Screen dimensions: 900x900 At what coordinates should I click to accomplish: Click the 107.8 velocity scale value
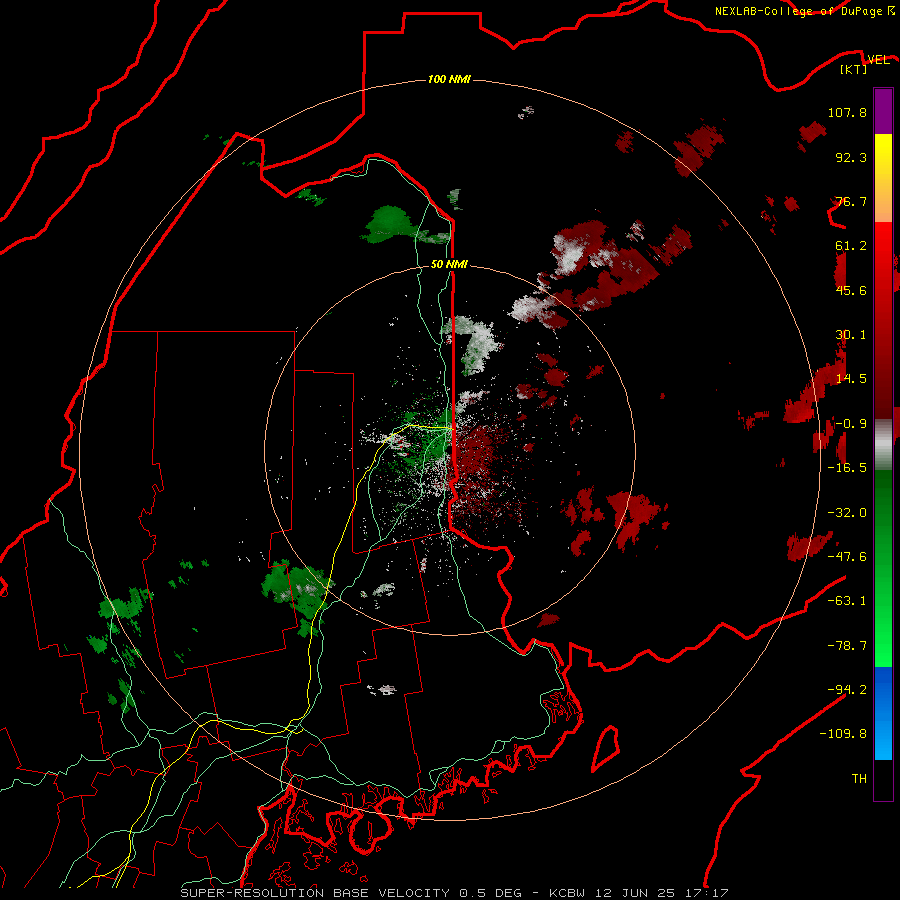[847, 112]
